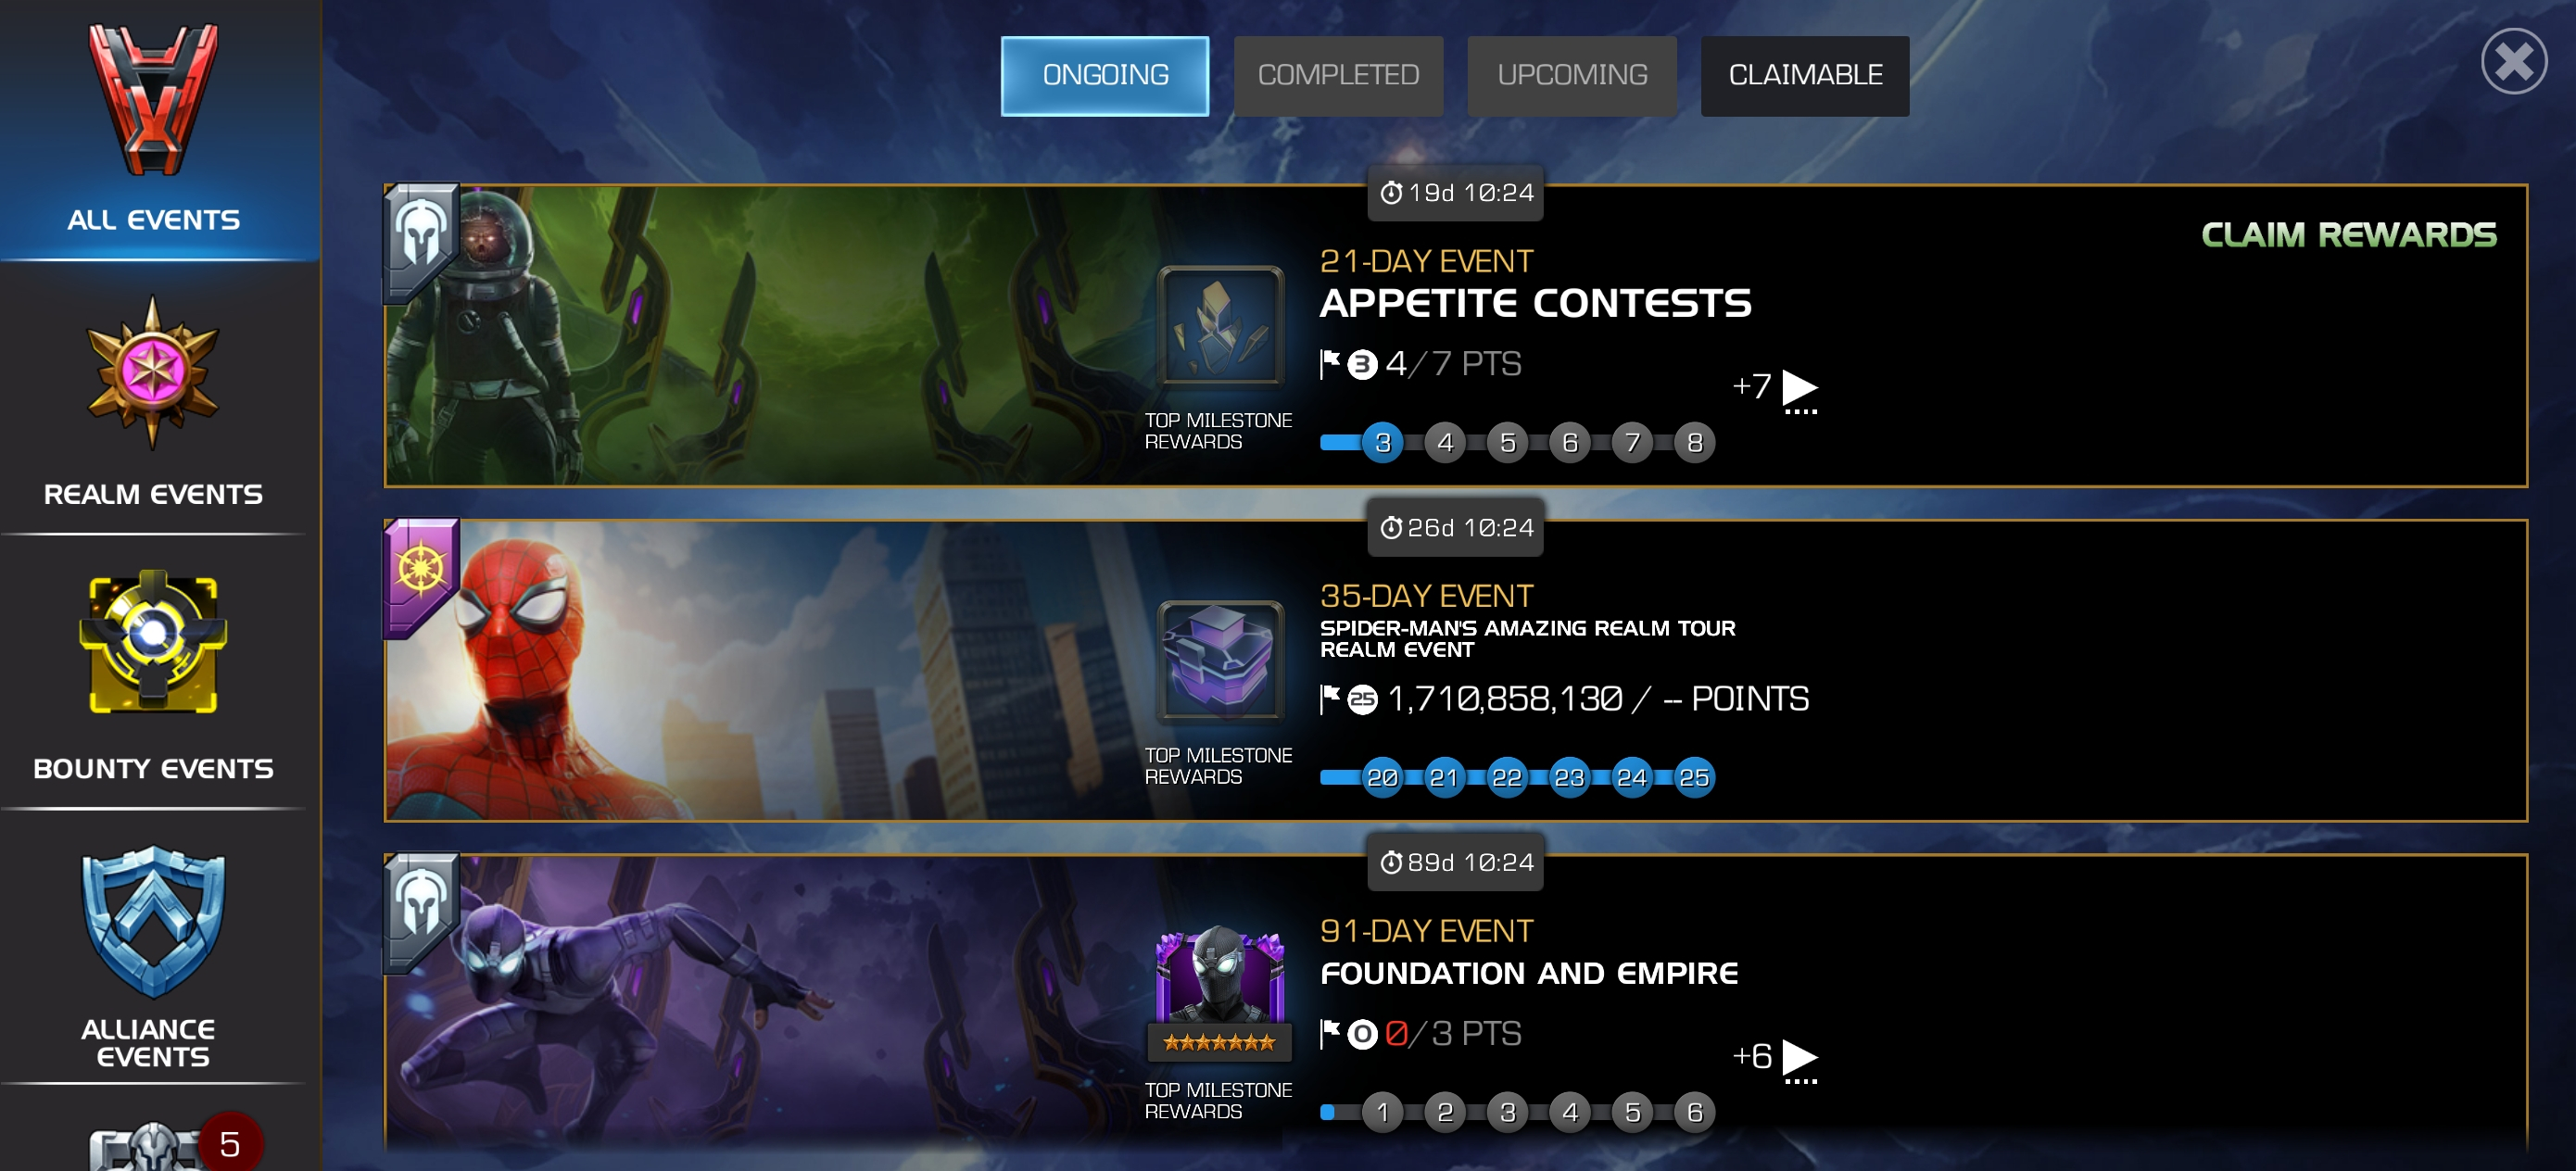Screen dimensions: 2576x1171
Task: Claim rewards for Appetite Contests
Action: (2348, 235)
